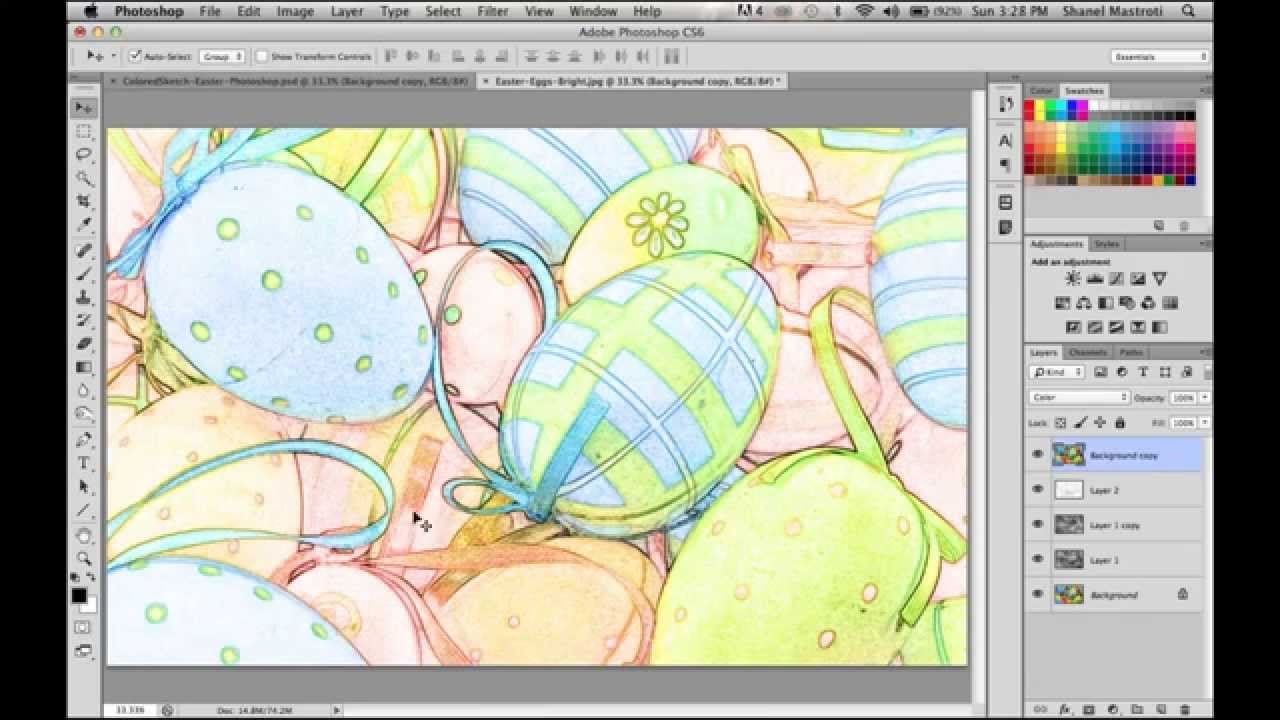
Task: Select the Line shape tool
Action: click(84, 510)
